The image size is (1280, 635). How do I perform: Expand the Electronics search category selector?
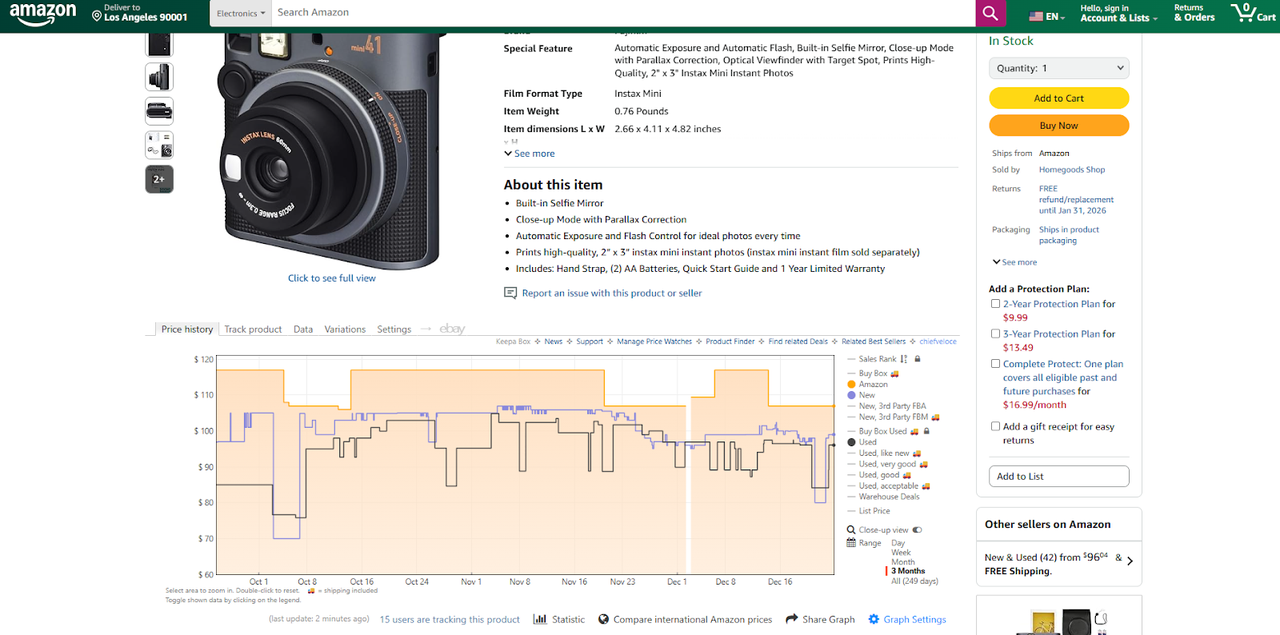(x=240, y=12)
